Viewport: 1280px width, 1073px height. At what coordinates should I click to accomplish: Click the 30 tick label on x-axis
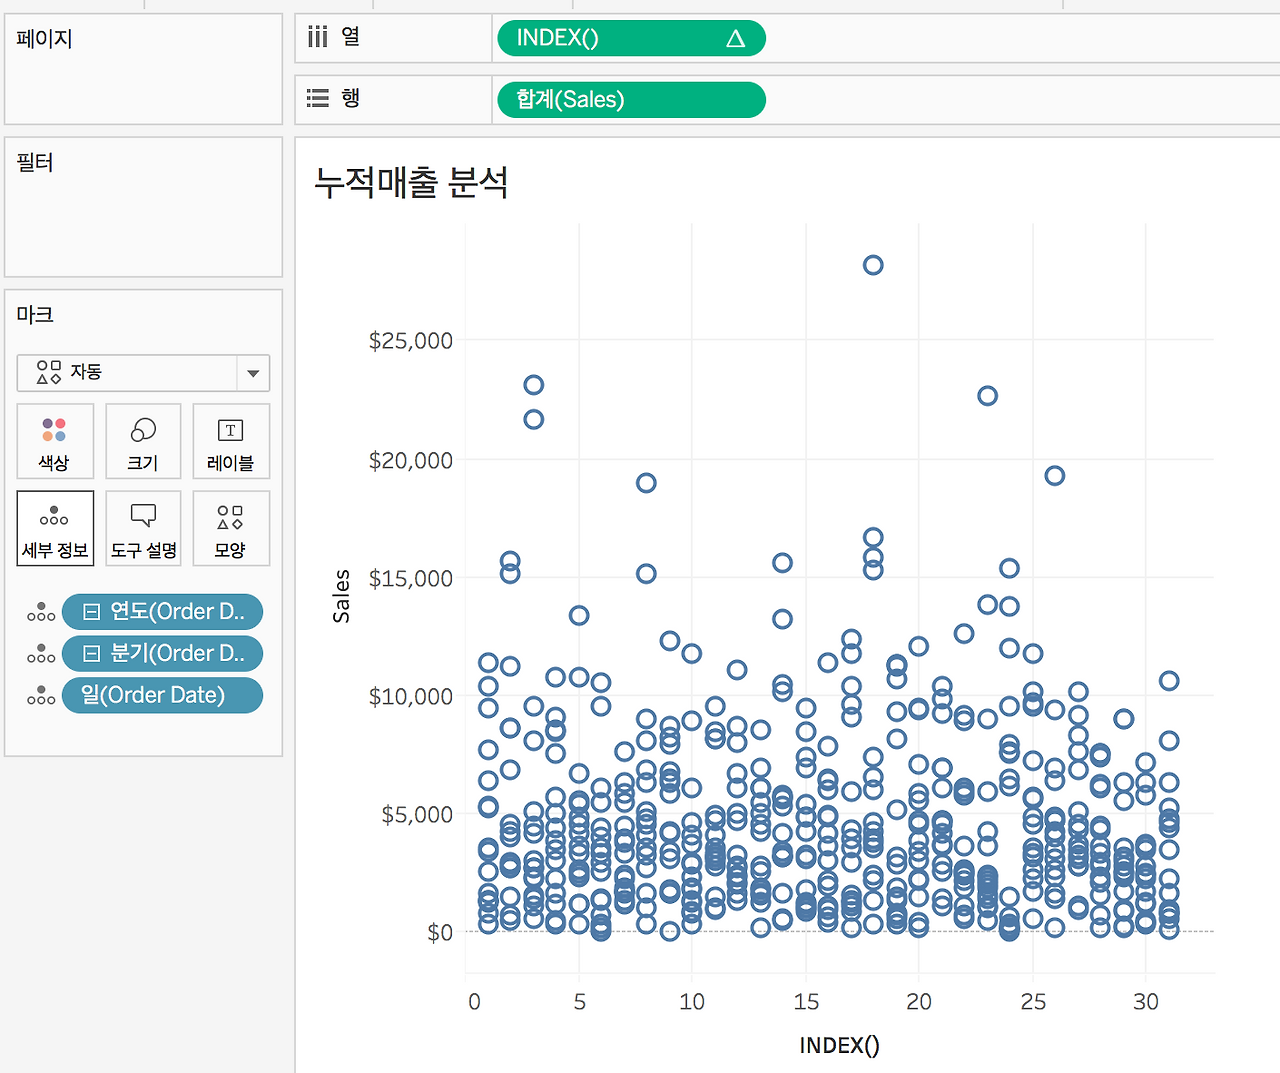point(1146,1002)
